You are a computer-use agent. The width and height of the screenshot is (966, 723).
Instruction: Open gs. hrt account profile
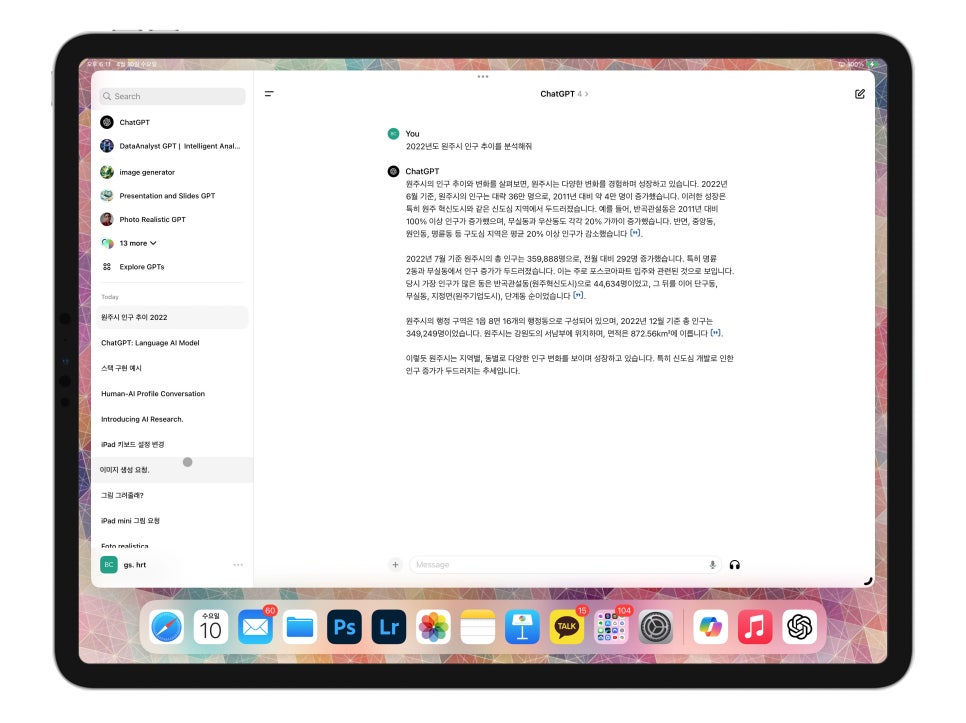(123, 565)
